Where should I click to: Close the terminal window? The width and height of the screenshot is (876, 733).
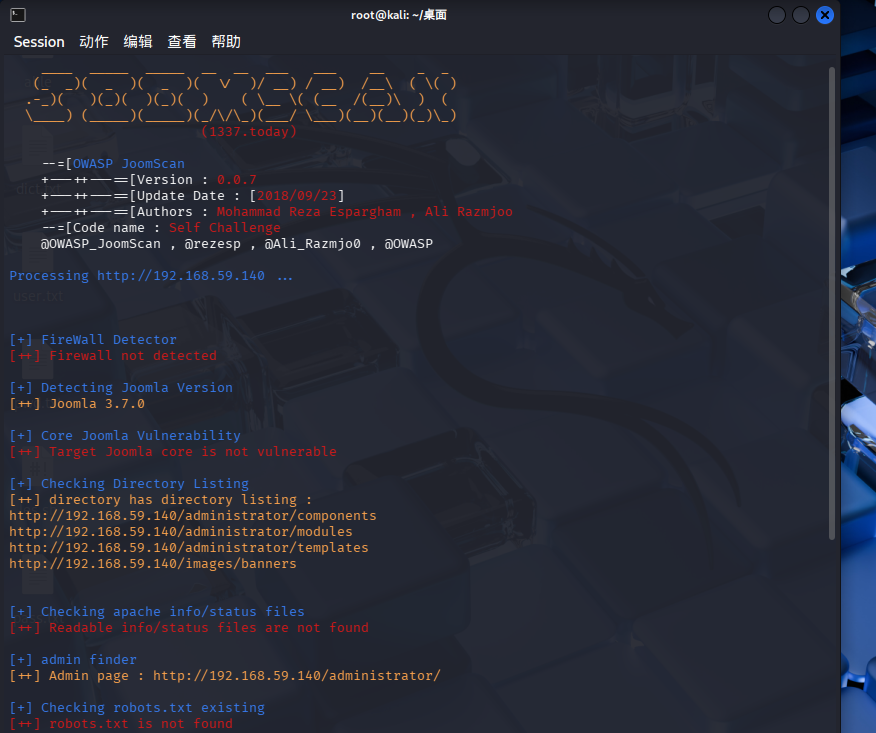coord(825,15)
